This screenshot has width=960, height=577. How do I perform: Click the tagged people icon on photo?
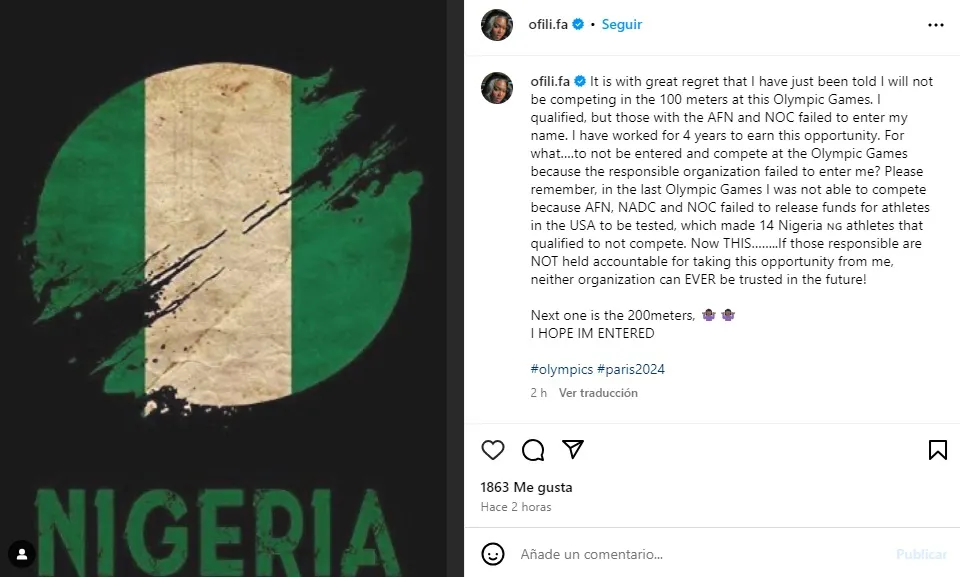point(22,554)
